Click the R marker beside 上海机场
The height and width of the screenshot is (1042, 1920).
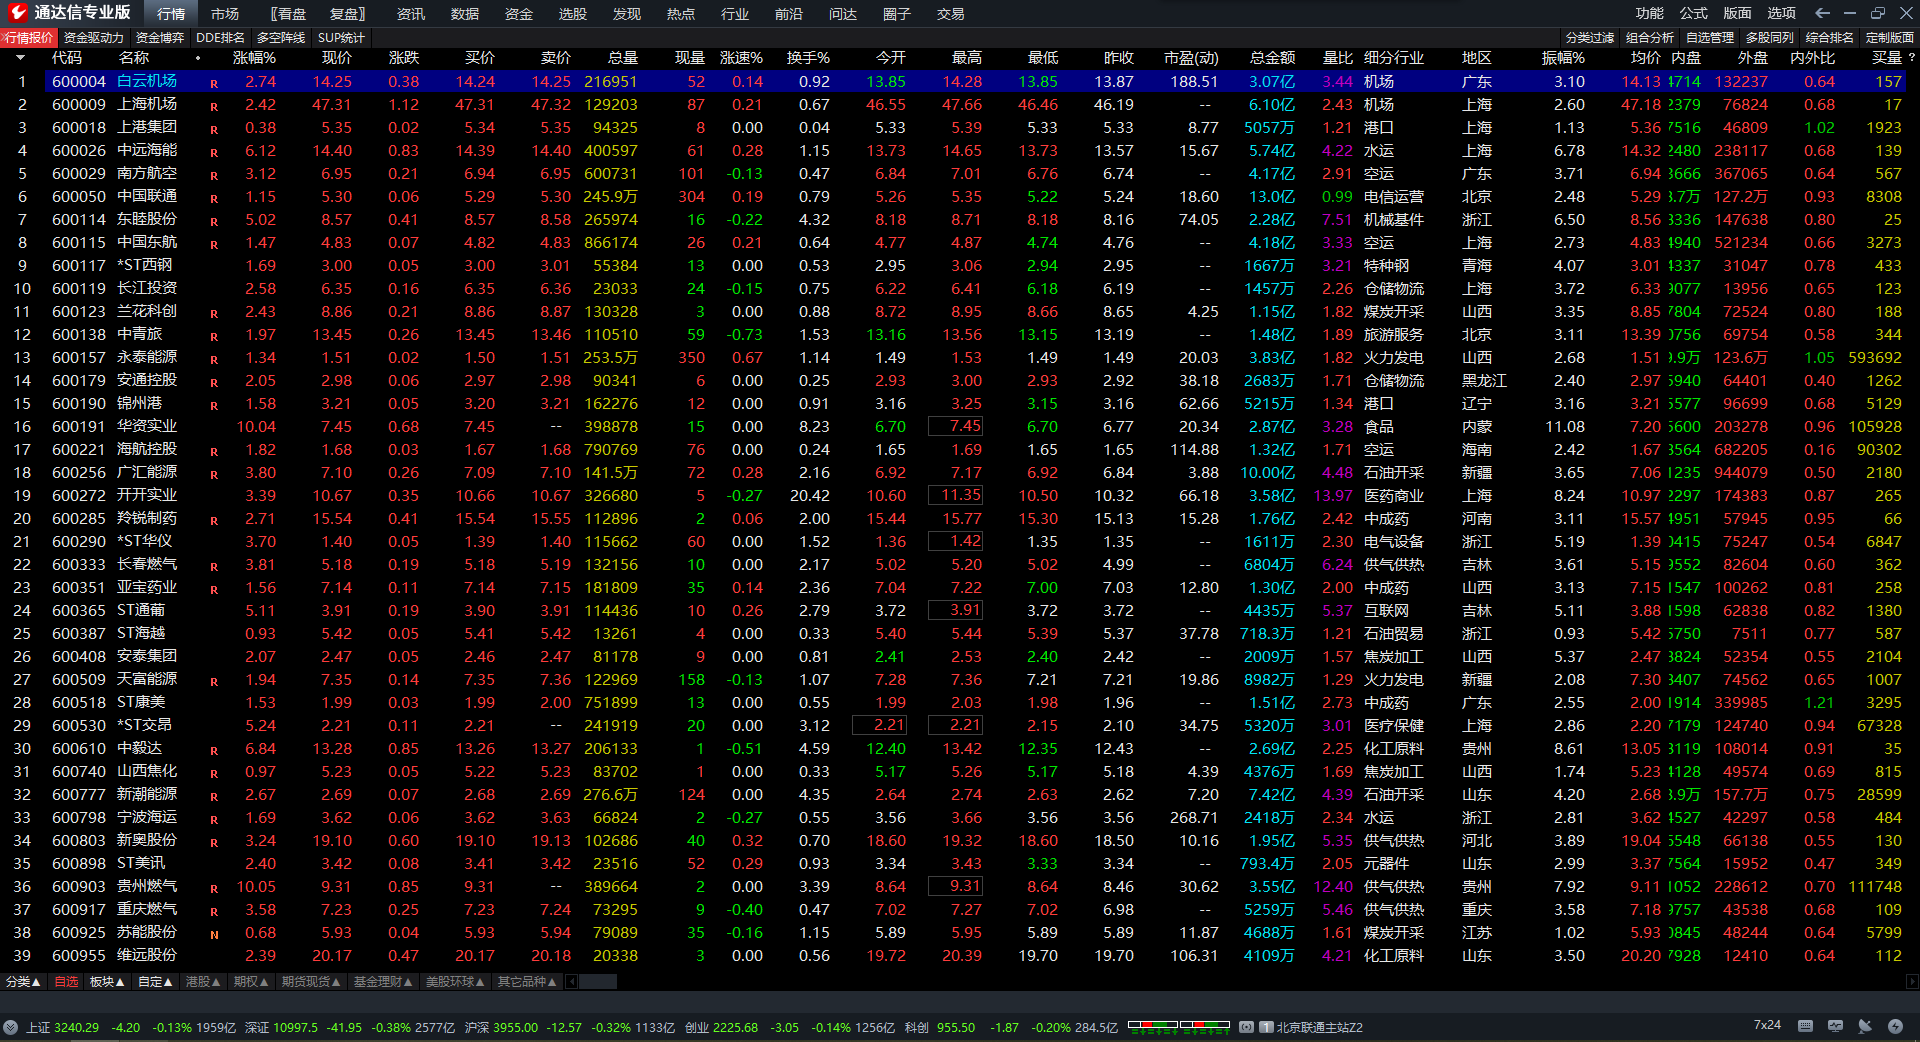point(214,107)
